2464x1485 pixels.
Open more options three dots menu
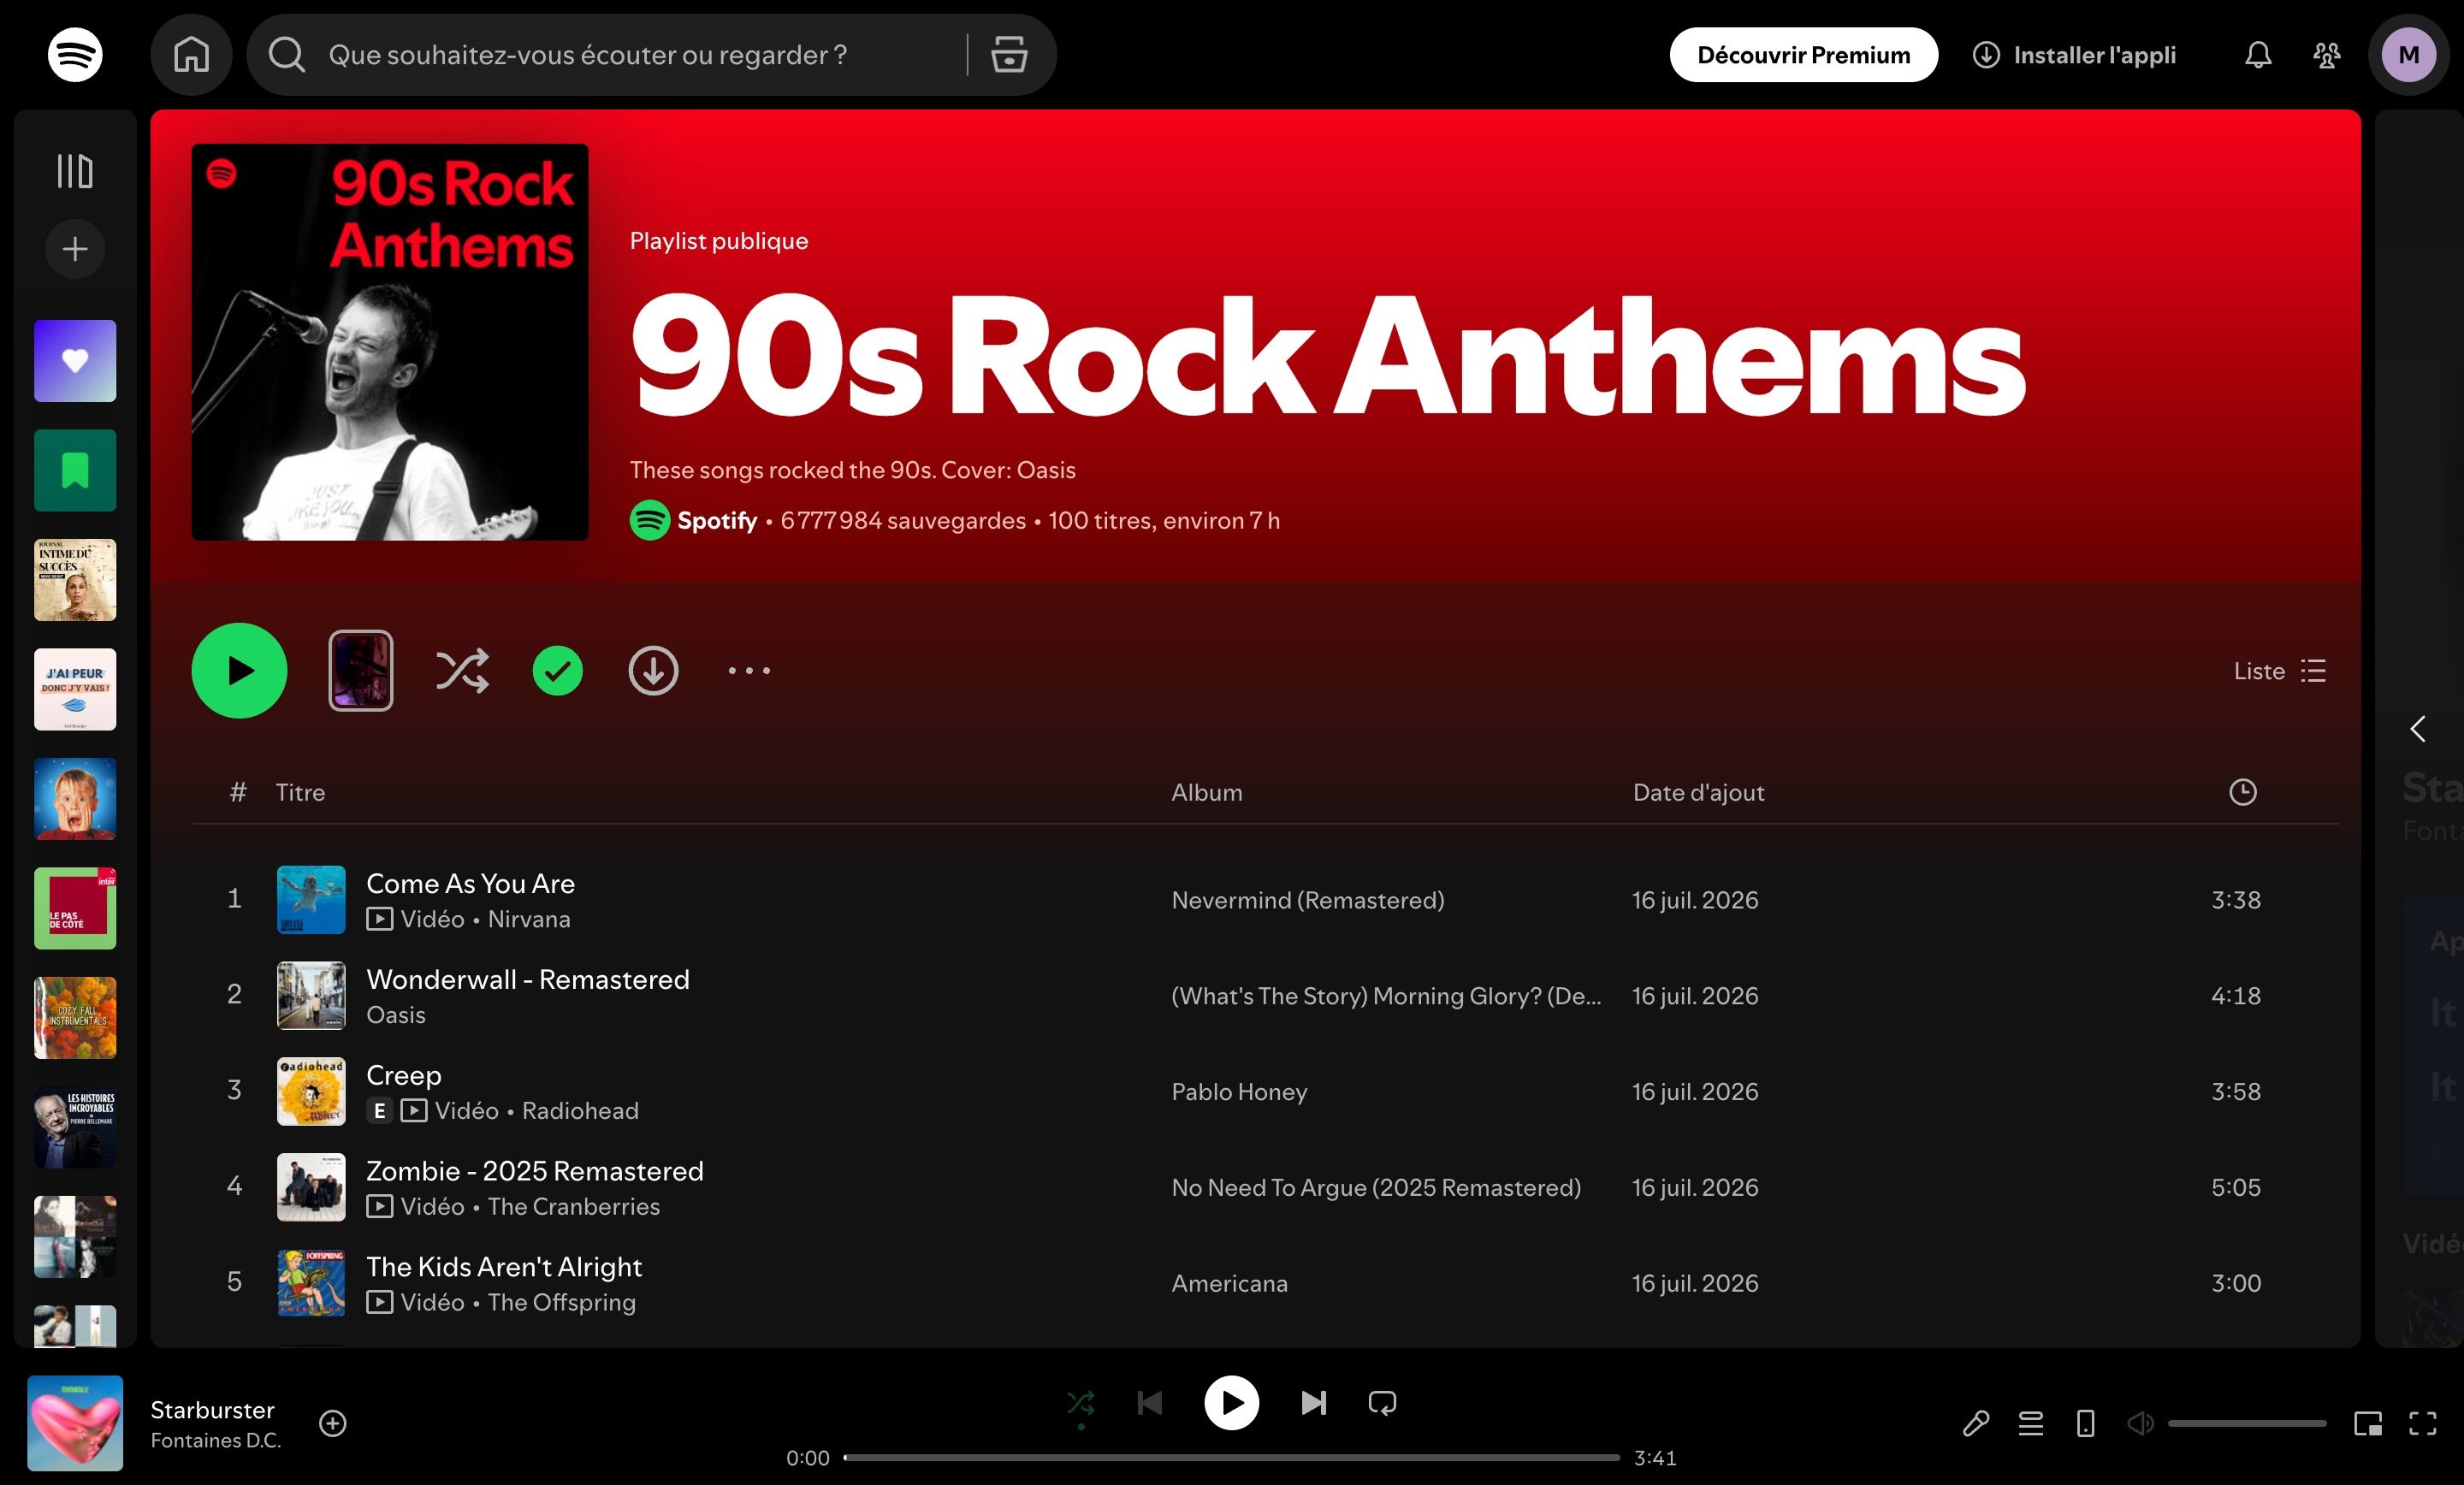click(749, 671)
